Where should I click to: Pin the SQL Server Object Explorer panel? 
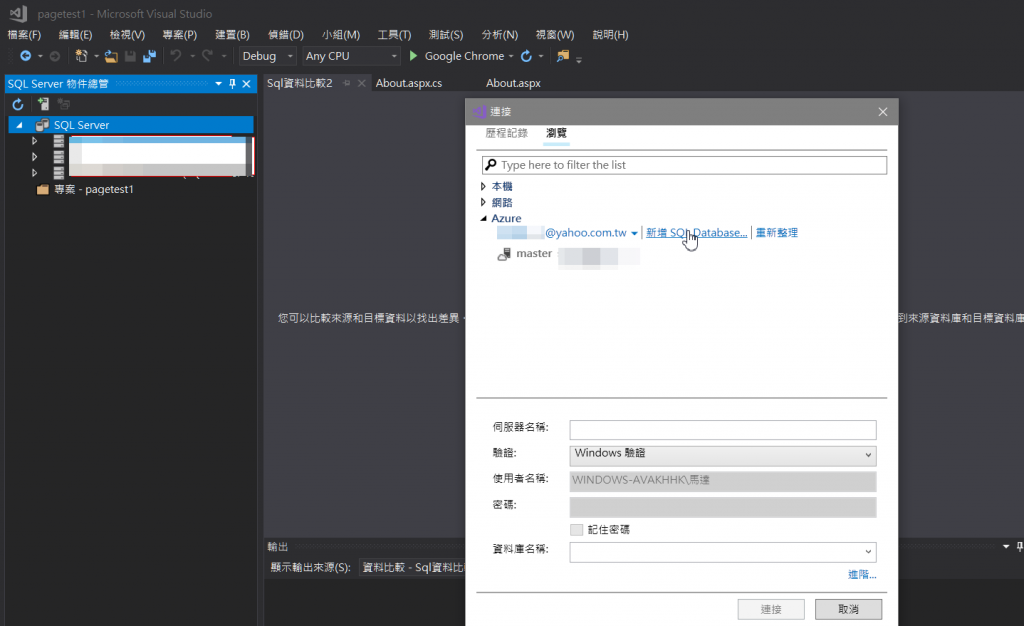pos(232,84)
